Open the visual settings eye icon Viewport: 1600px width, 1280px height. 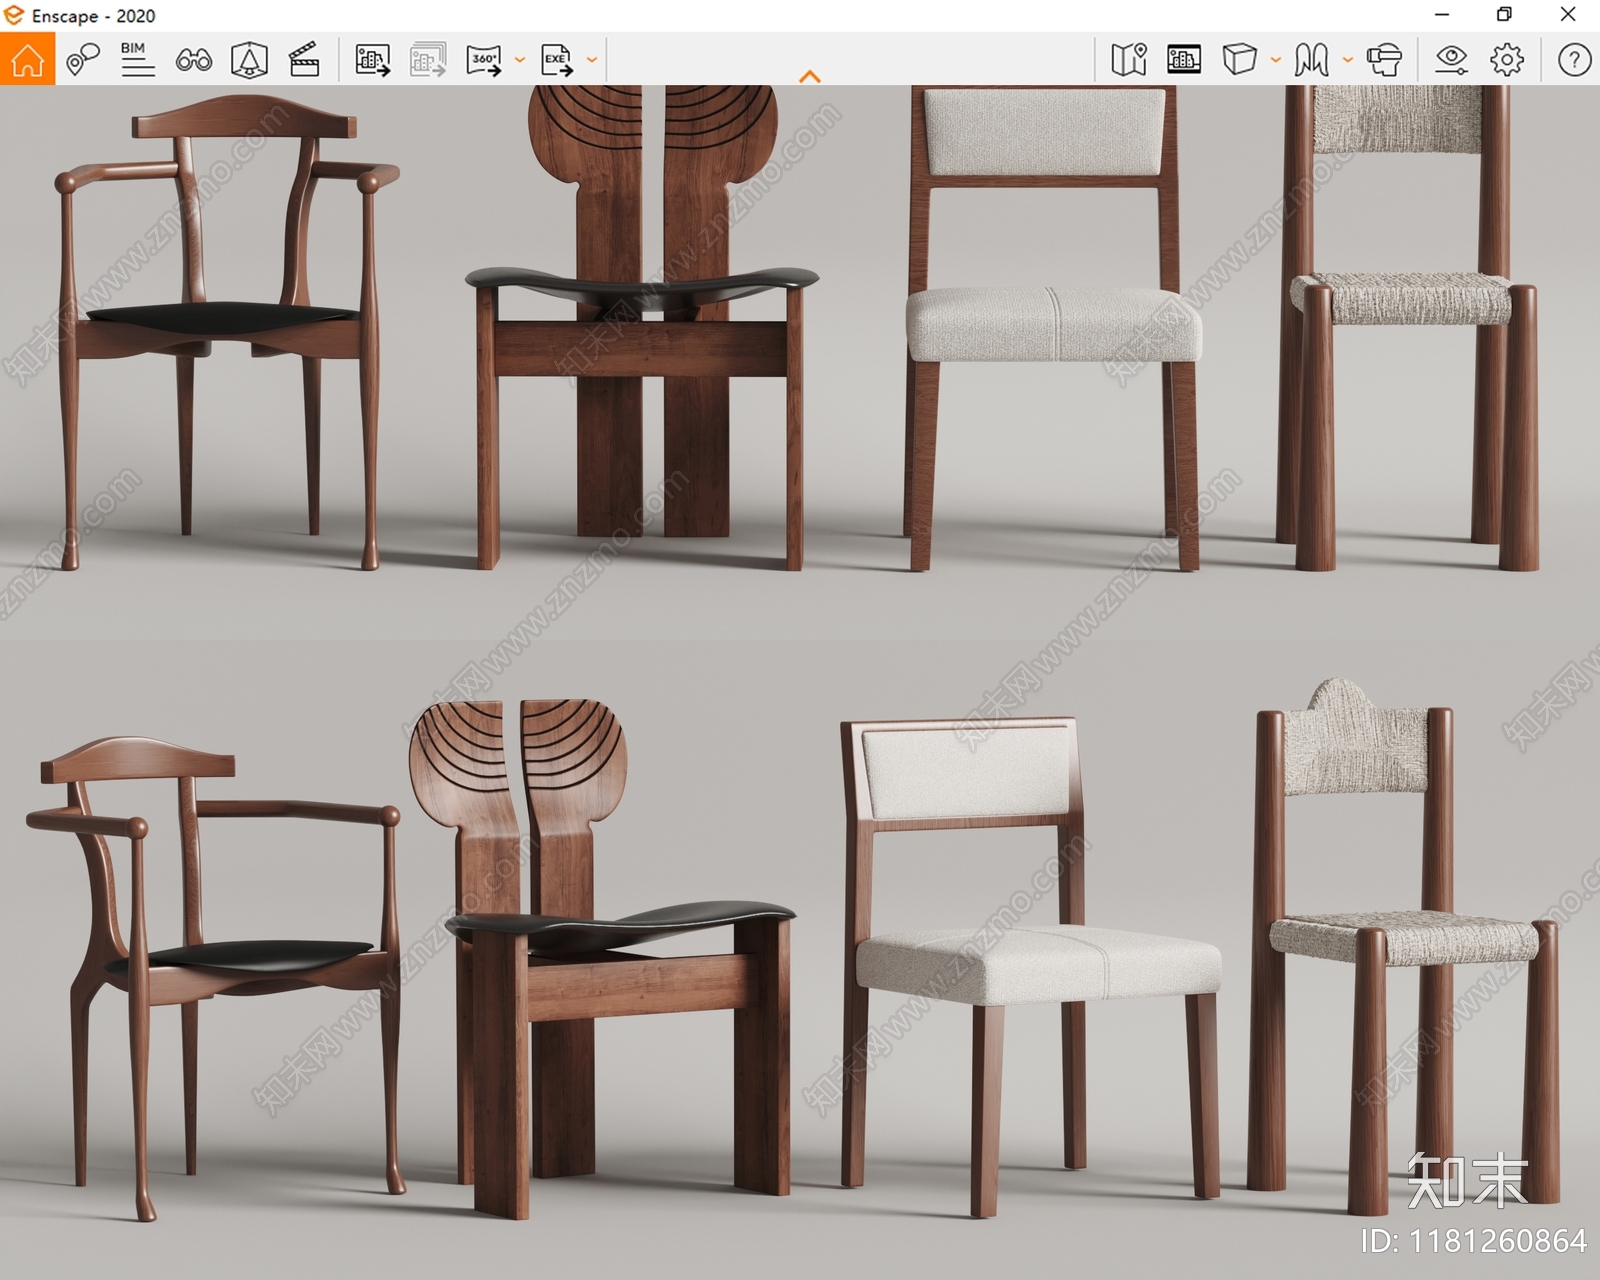pos(1451,60)
